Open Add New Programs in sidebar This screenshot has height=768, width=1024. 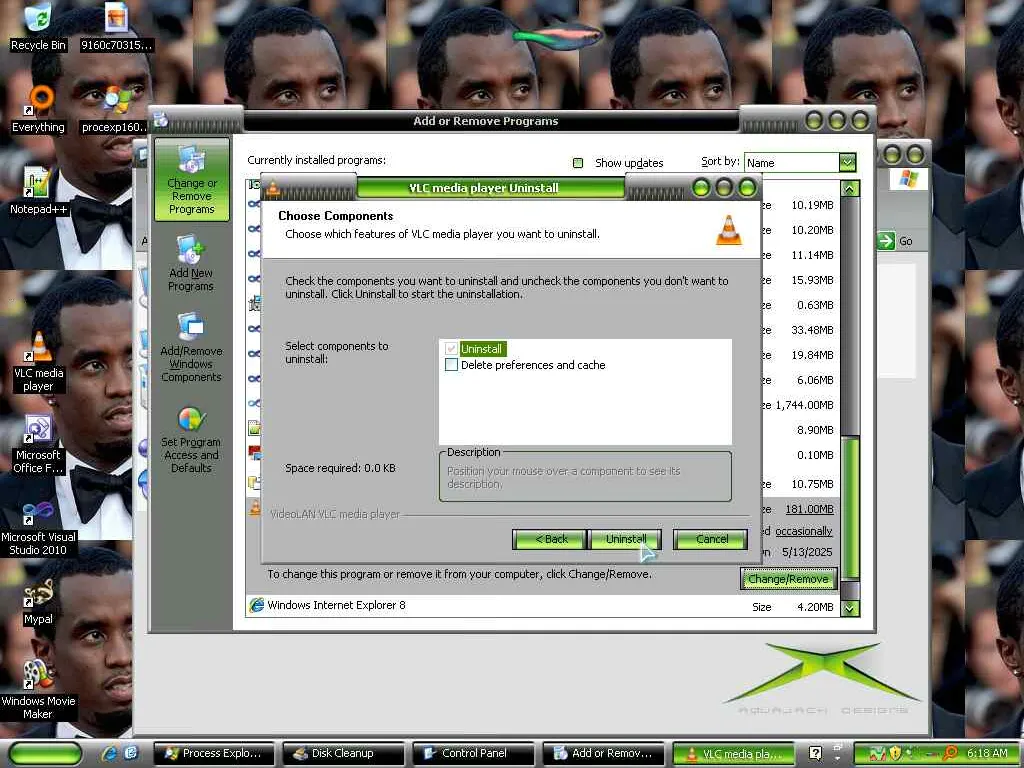[191, 264]
